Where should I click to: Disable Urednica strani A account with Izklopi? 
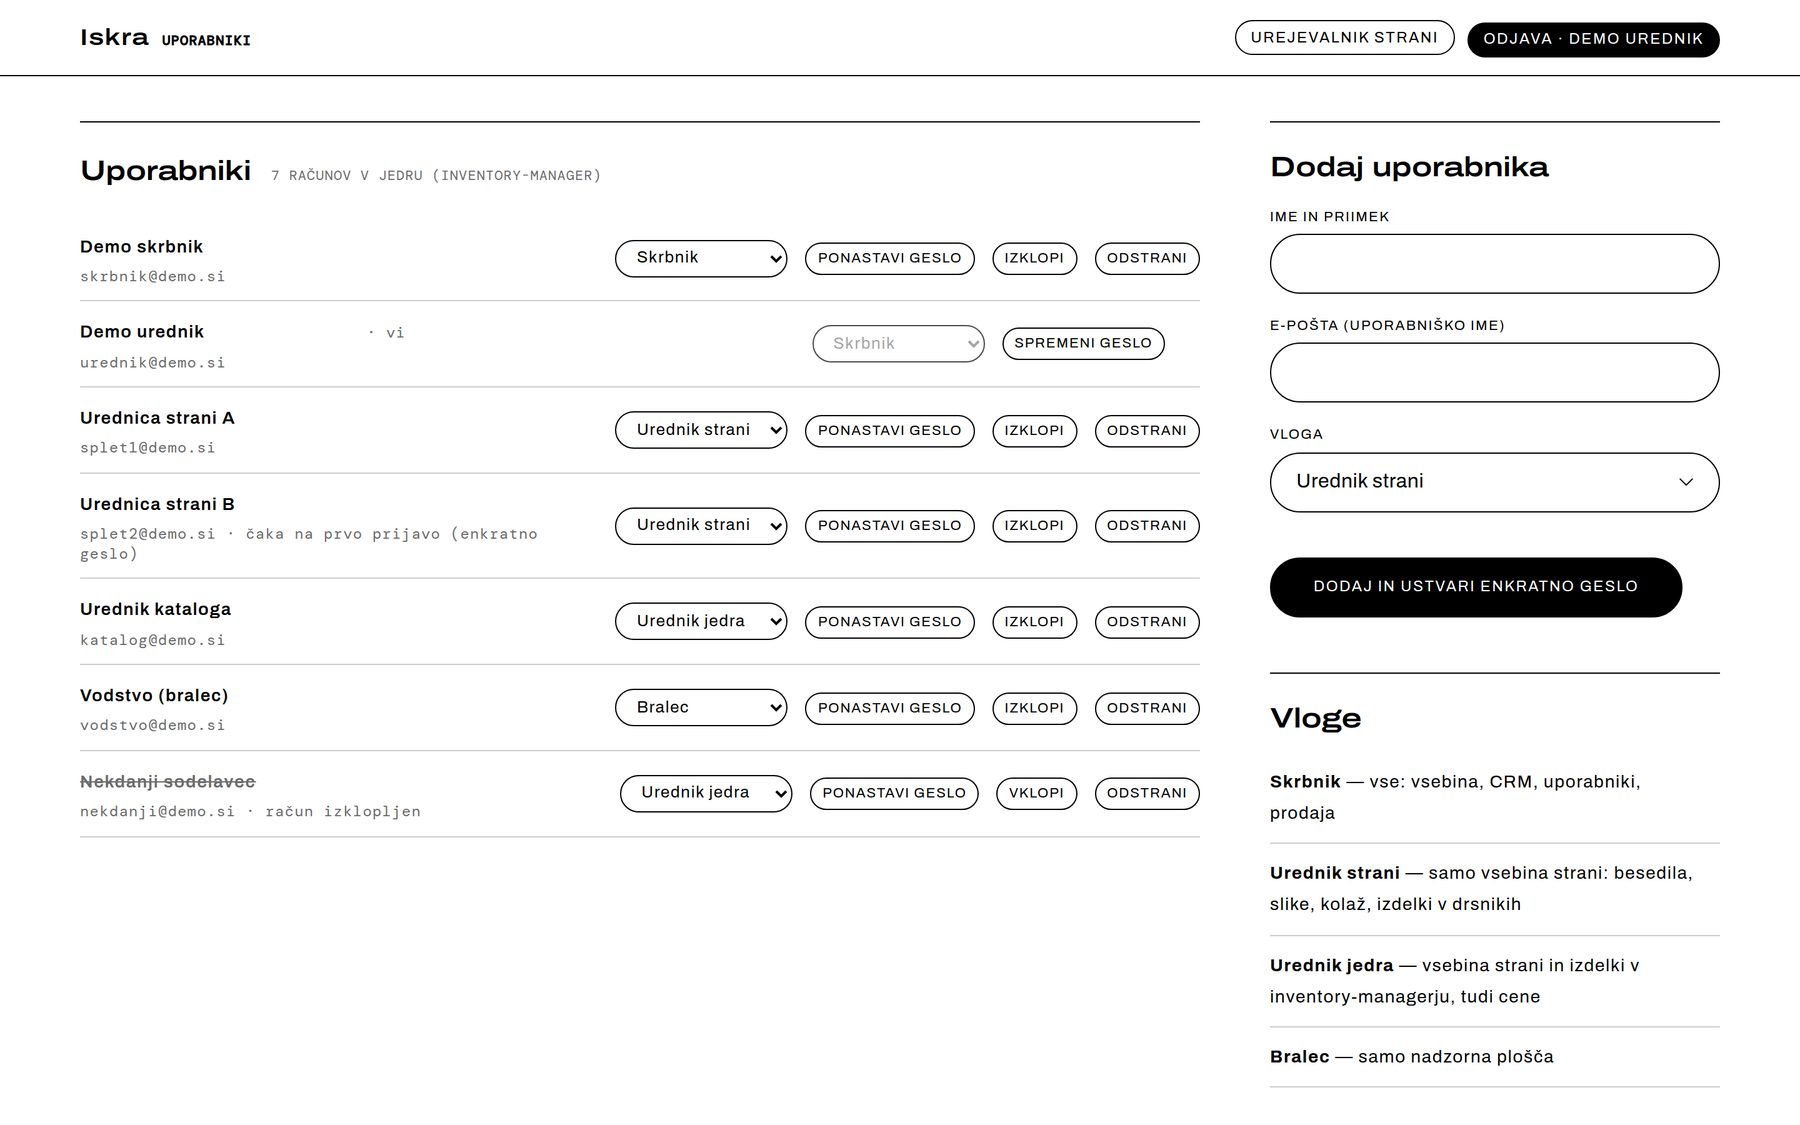click(1034, 431)
